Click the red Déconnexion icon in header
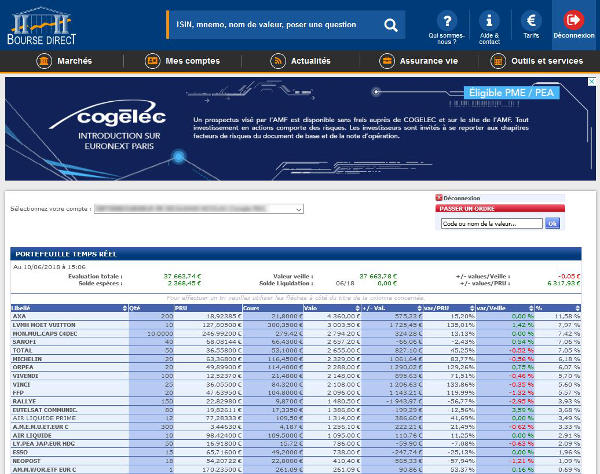The width and height of the screenshot is (600, 474). click(x=573, y=20)
